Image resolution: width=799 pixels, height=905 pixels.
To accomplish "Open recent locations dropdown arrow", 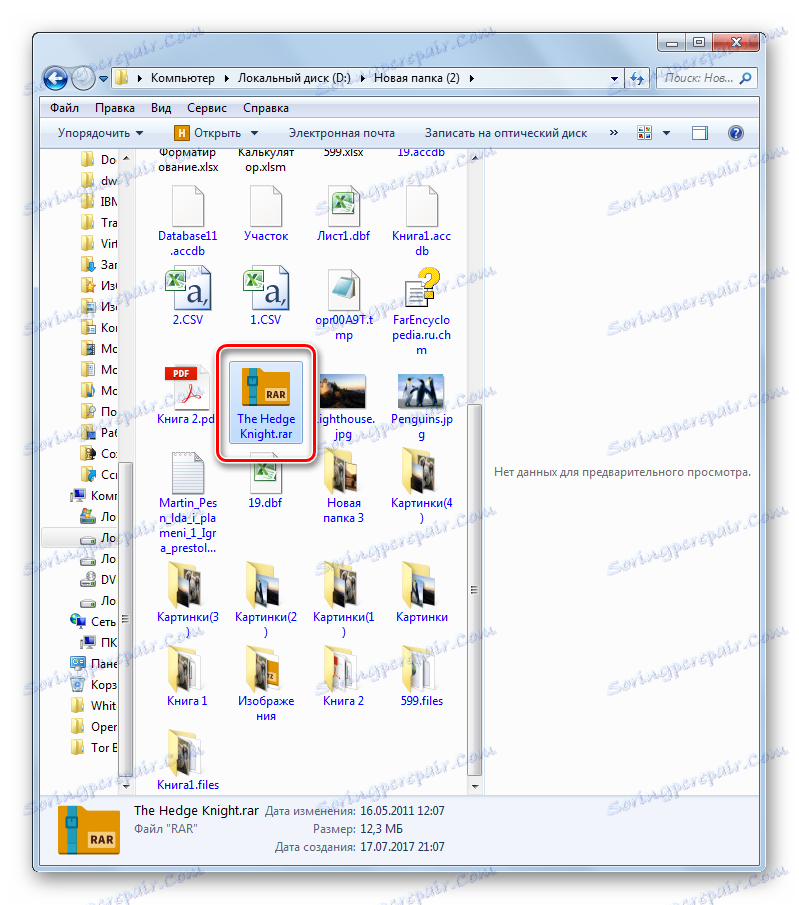I will [x=103, y=78].
